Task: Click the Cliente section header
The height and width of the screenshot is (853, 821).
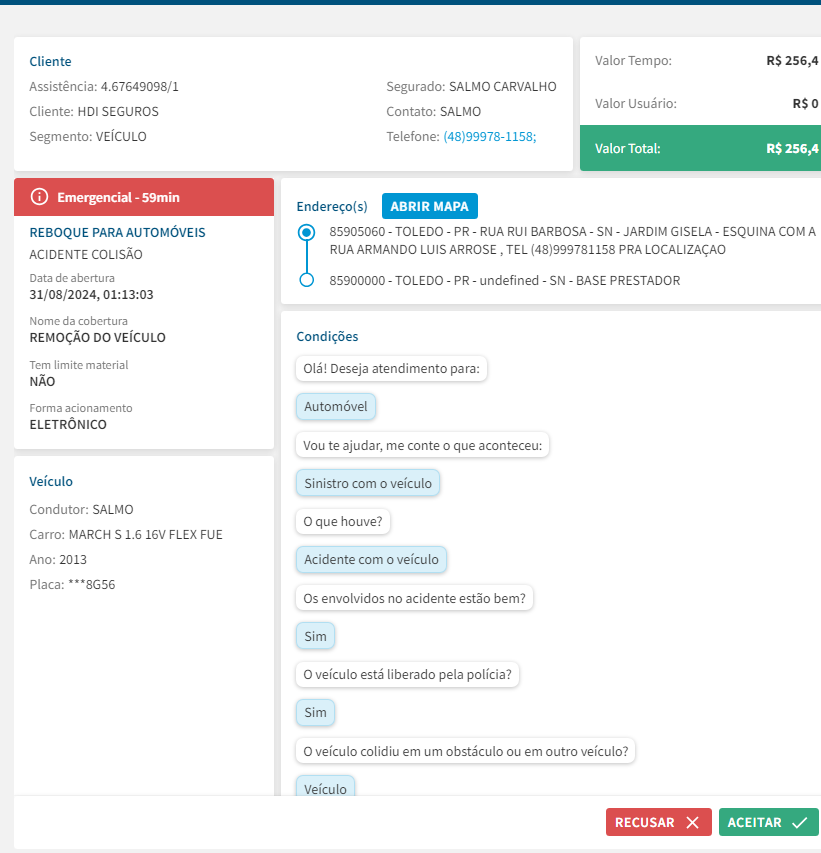Action: coord(50,61)
